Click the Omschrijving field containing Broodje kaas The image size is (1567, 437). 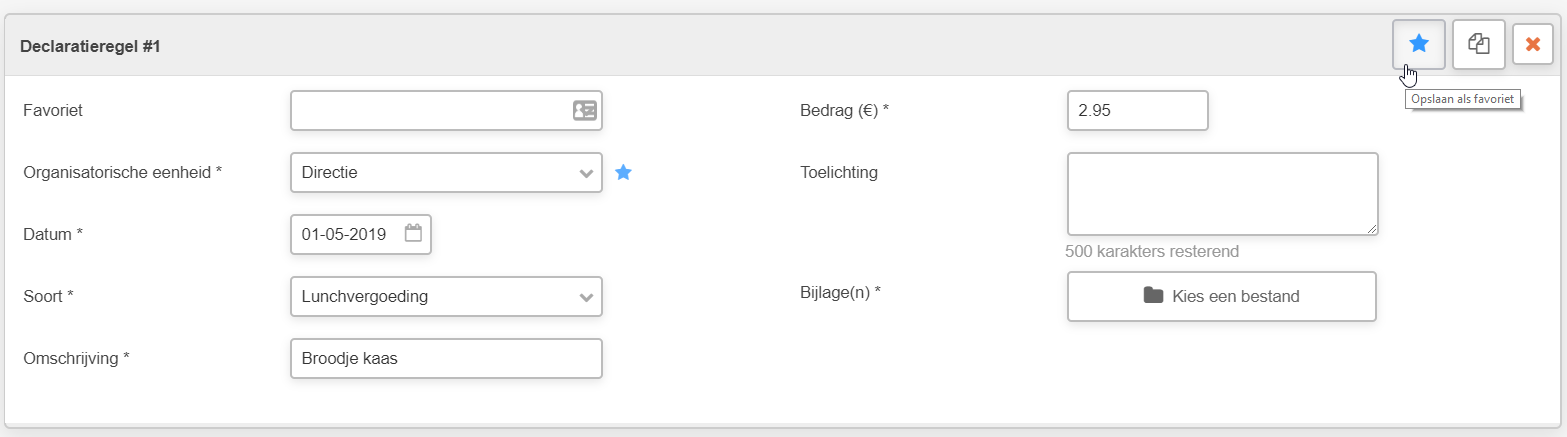447,358
